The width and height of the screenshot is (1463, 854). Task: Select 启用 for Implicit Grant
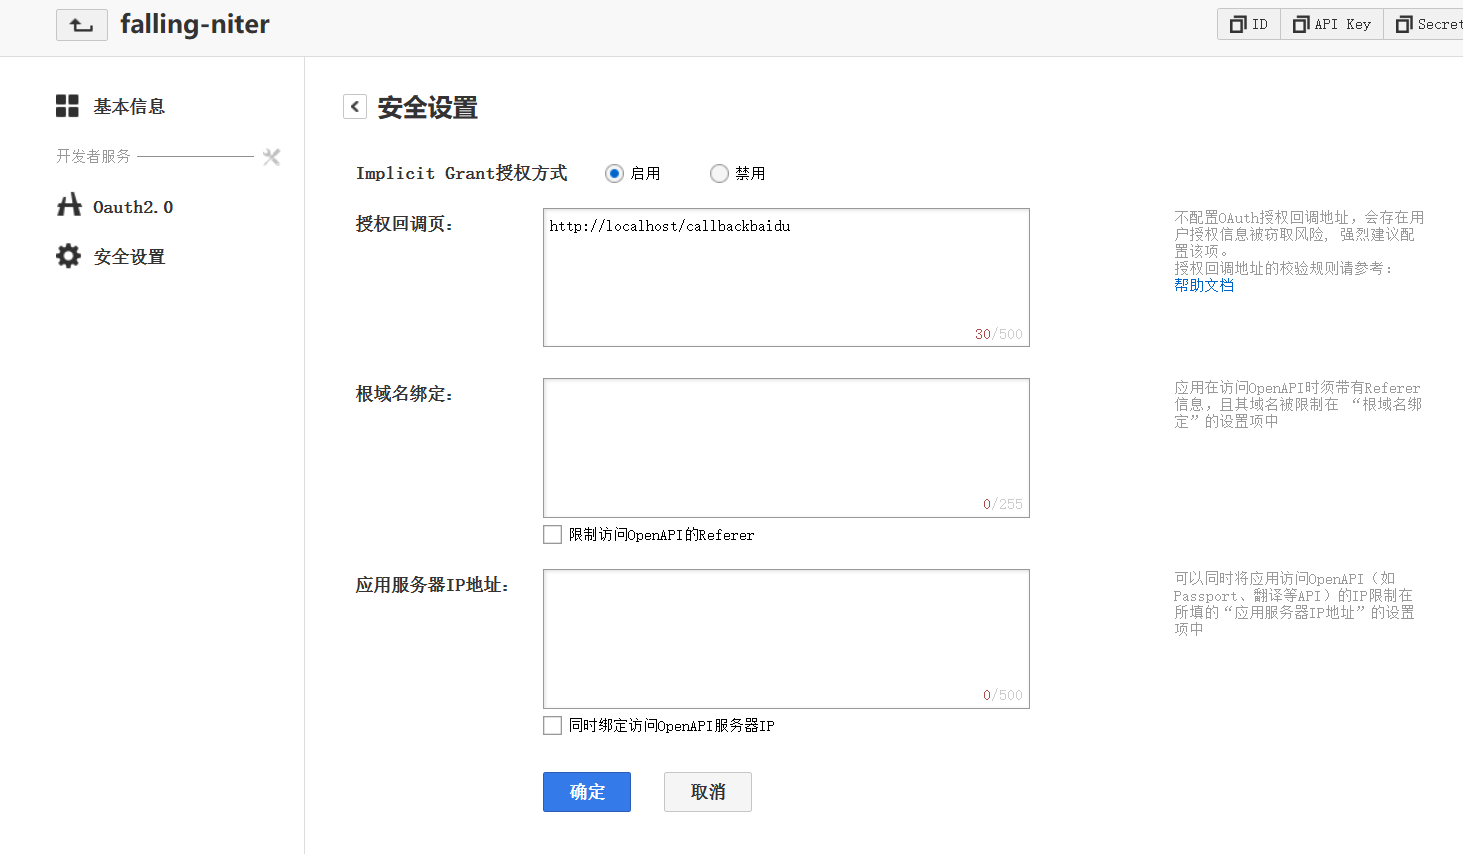coord(614,173)
